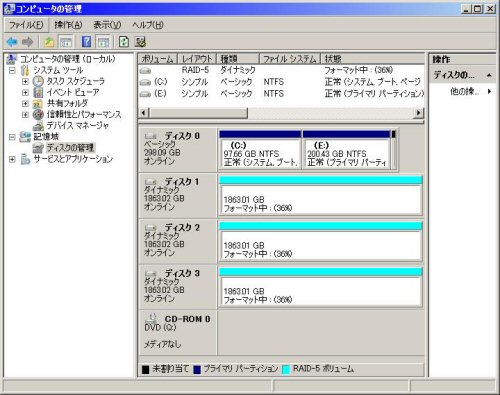Click right arrow of volume list scrollbar
Image resolution: width=500 pixels, height=395 pixels.
click(x=419, y=113)
